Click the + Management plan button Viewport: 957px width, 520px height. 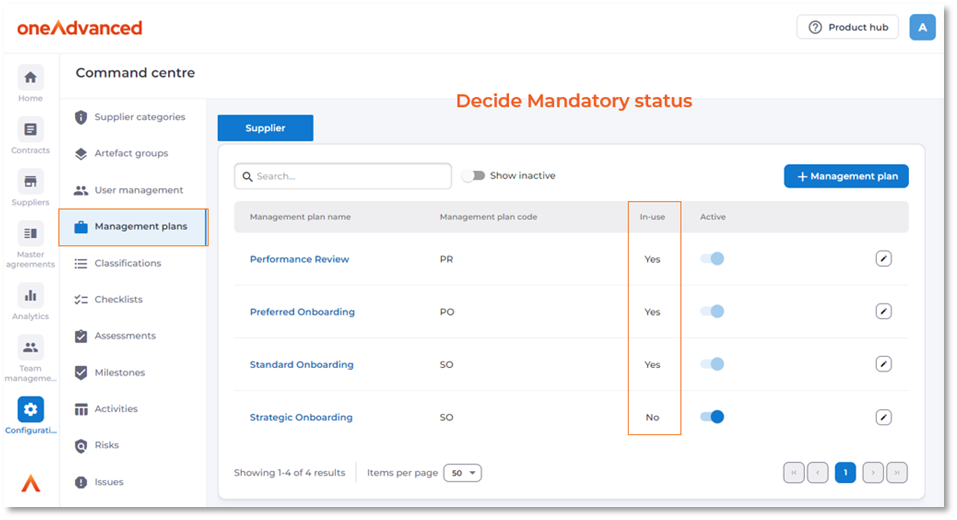pos(846,176)
